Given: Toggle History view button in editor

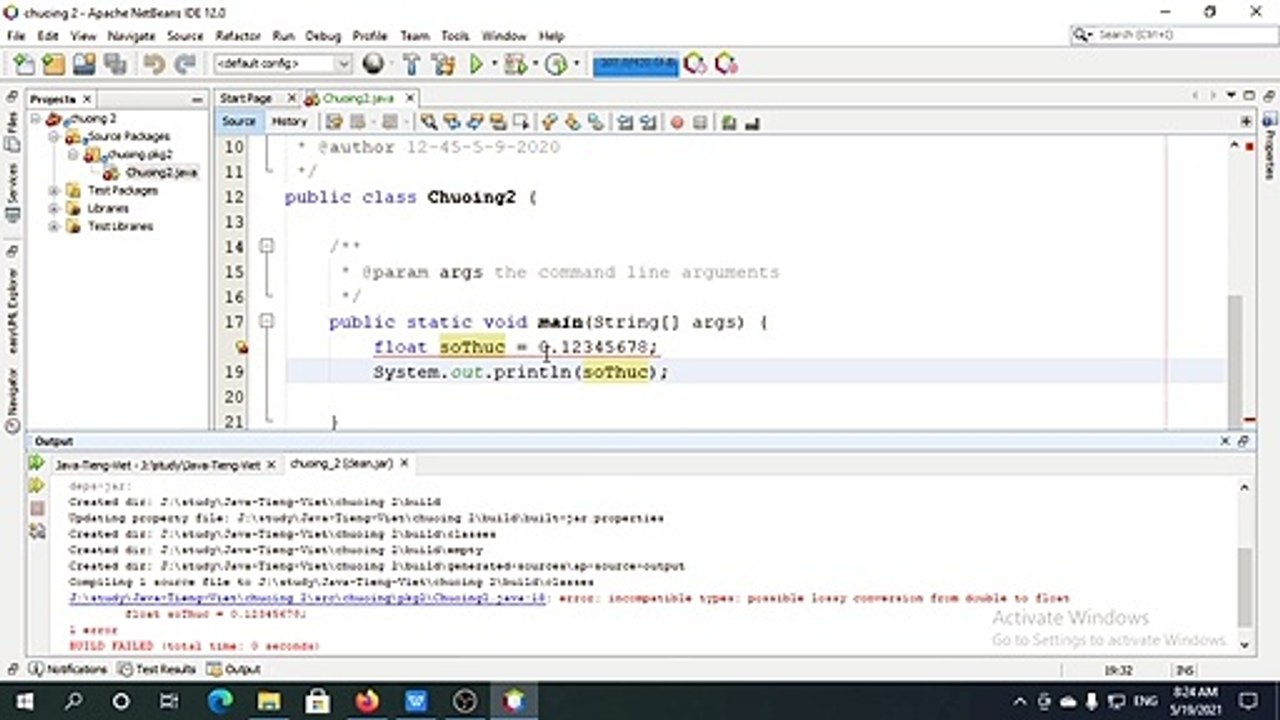Looking at the screenshot, I should pyautogui.click(x=290, y=122).
